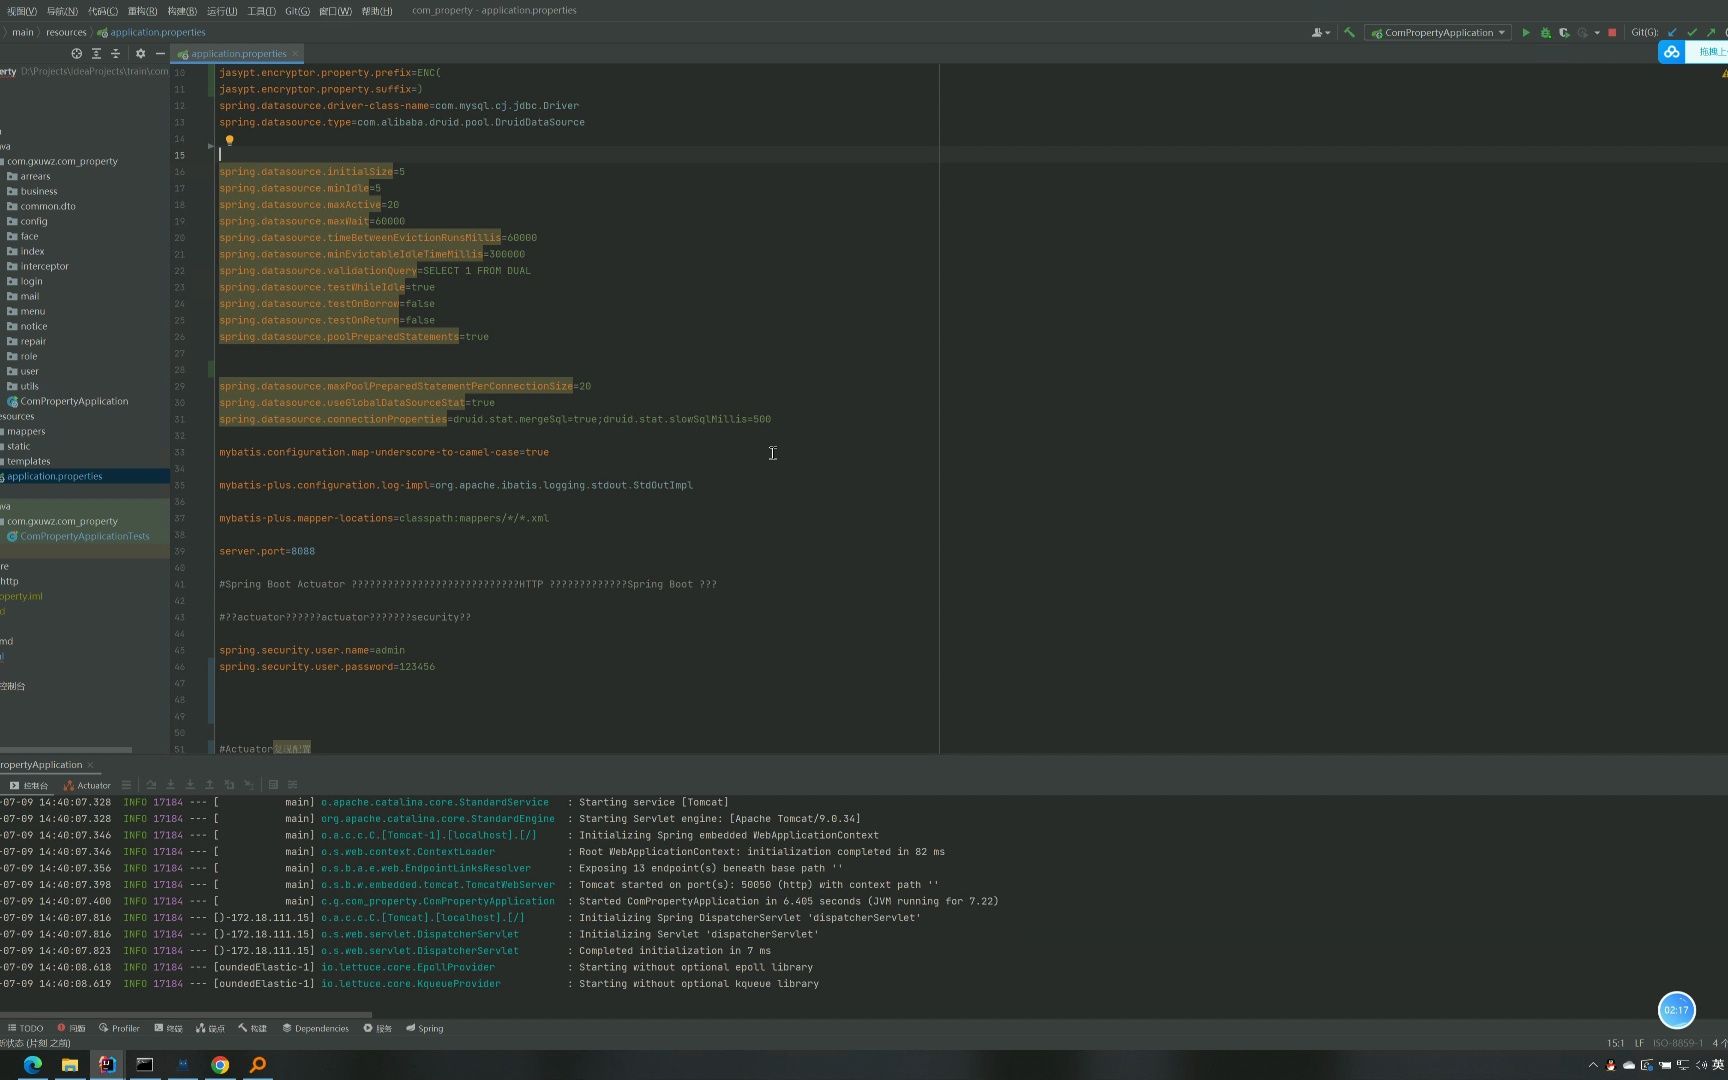Select the notice package folder

pos(34,326)
